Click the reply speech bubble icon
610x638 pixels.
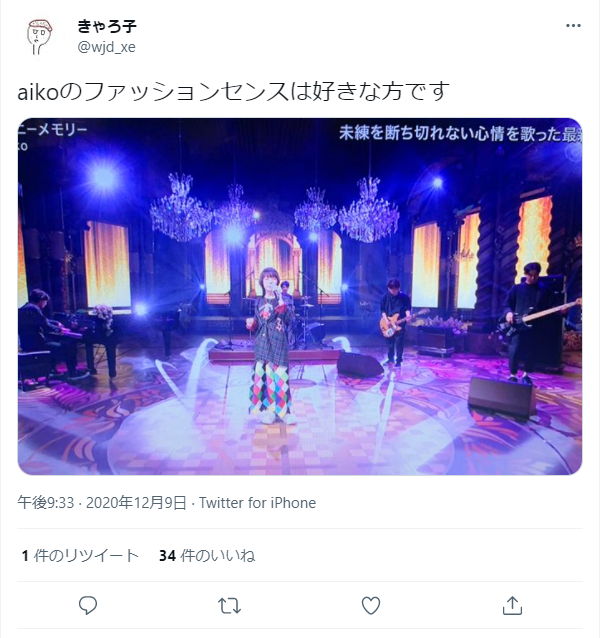point(87,605)
